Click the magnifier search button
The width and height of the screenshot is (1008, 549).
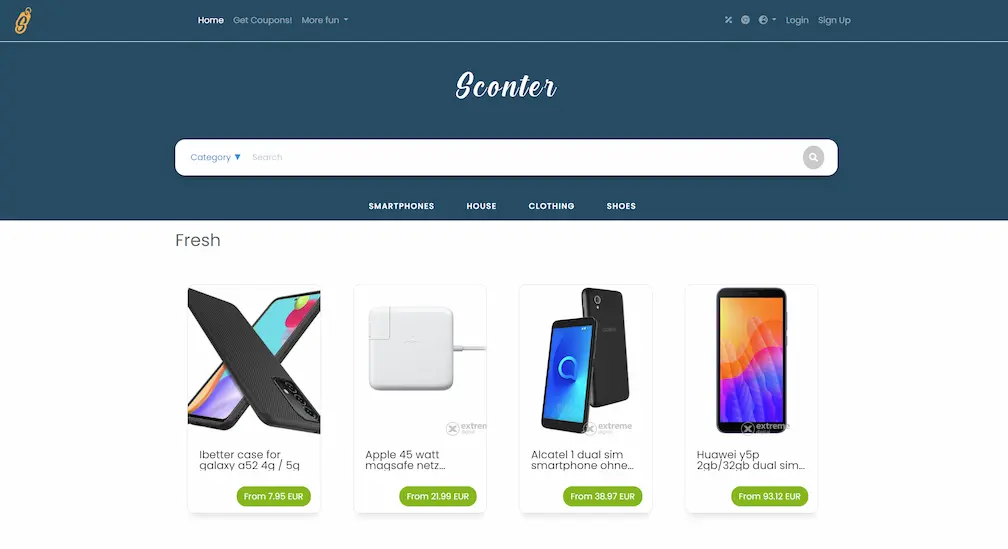813,158
